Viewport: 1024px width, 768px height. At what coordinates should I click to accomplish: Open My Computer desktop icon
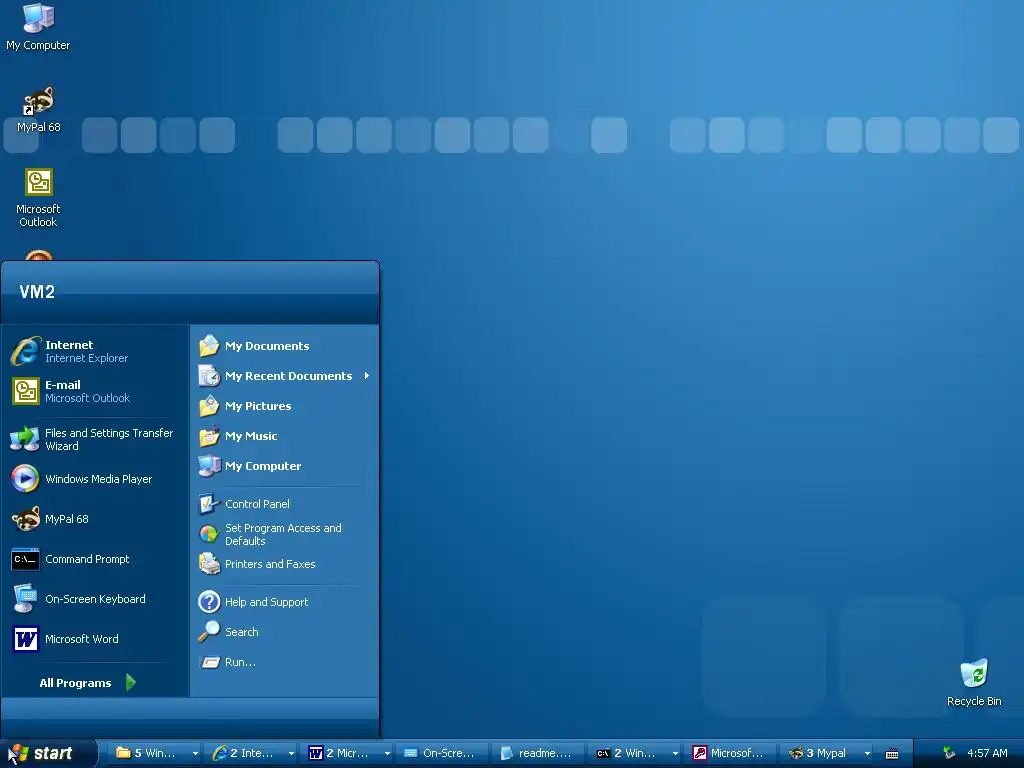point(38,27)
